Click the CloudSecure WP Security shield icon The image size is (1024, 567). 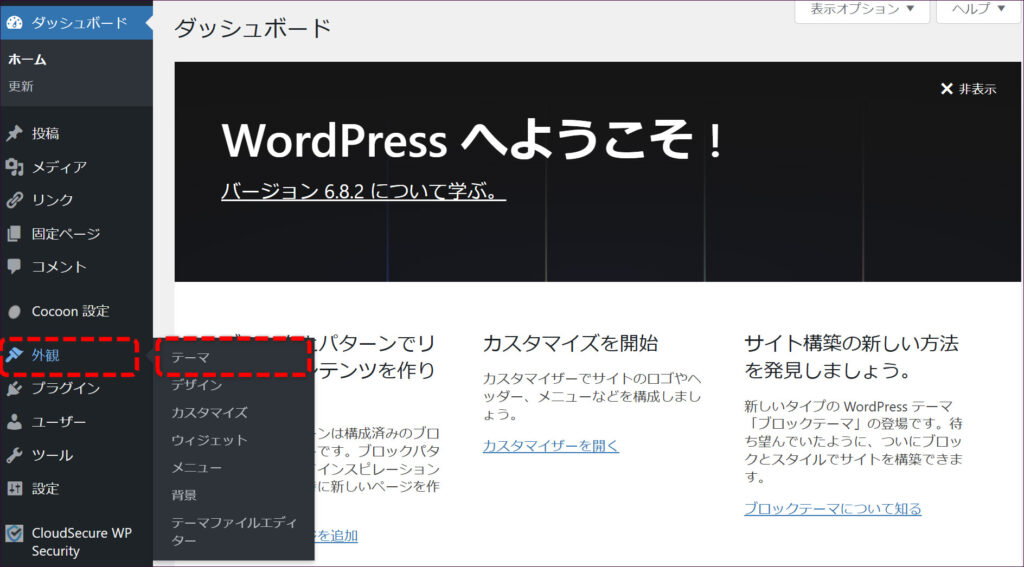[x=14, y=533]
